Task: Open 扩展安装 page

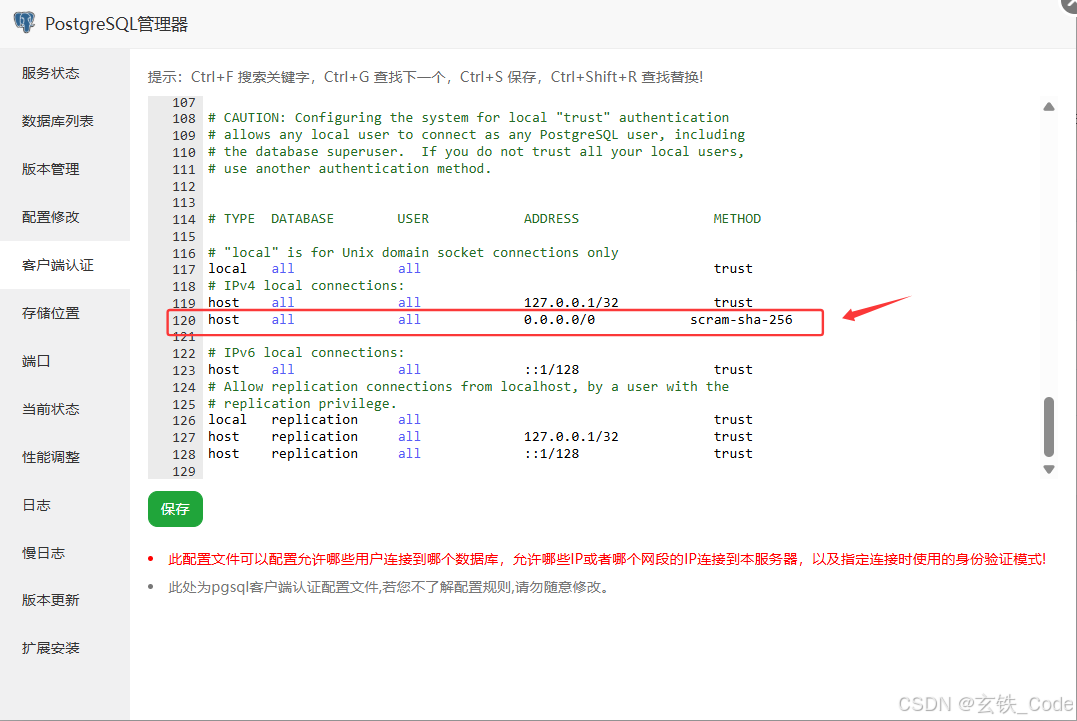Action: (50, 648)
